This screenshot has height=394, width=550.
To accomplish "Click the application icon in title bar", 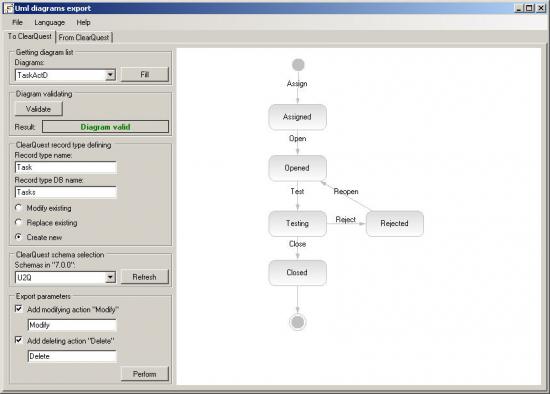I will click(x=8, y=8).
